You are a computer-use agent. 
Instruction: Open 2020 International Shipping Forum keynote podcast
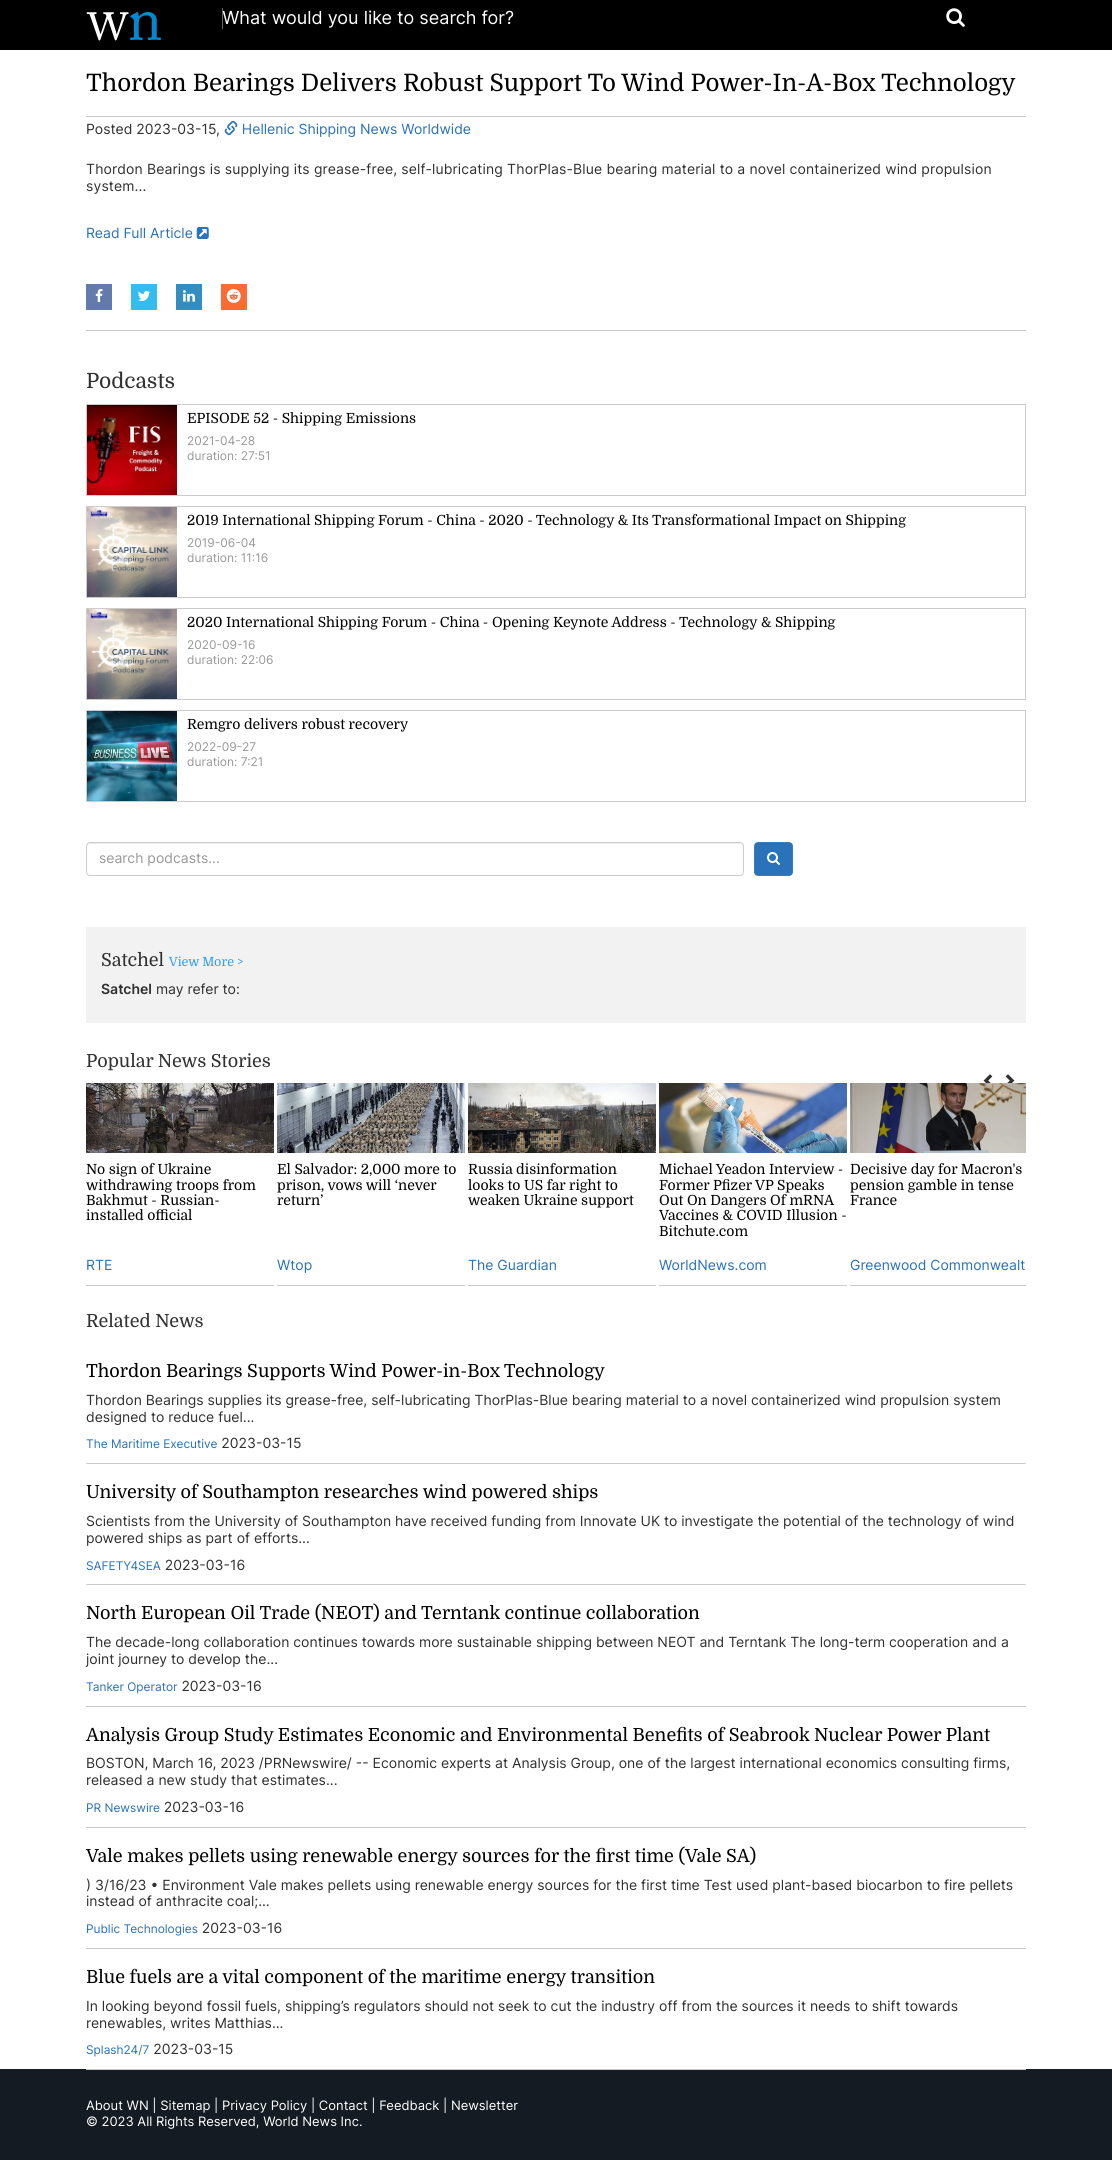pos(511,622)
